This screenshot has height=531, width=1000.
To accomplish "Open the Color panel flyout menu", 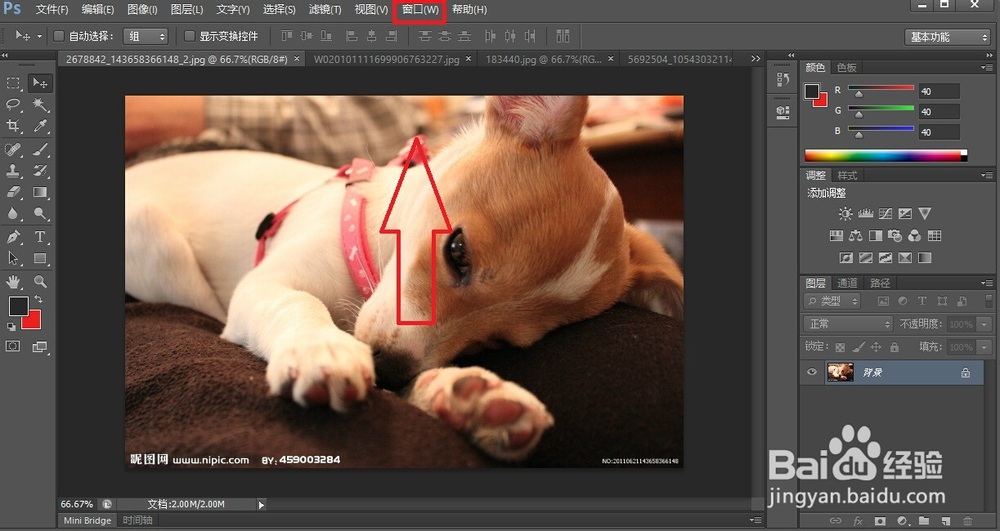I will [987, 67].
